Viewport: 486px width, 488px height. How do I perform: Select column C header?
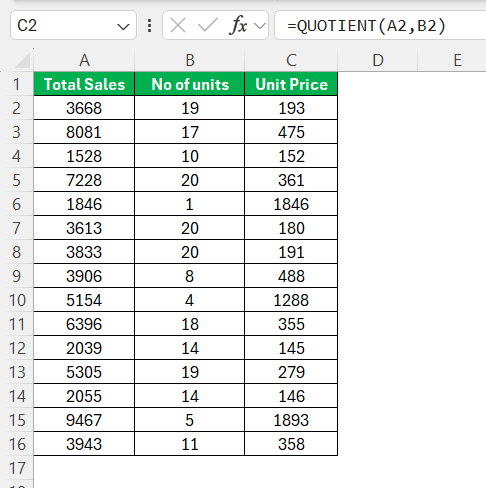pyautogui.click(x=291, y=60)
